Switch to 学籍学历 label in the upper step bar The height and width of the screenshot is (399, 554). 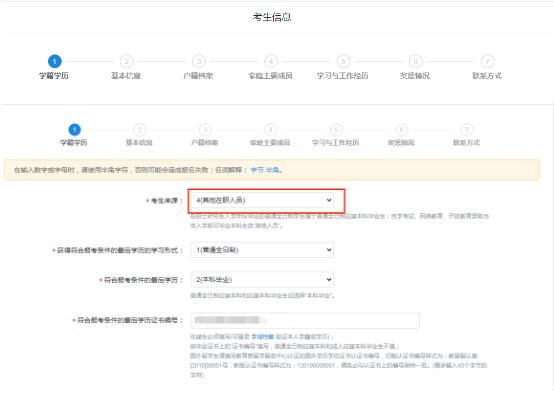point(54,76)
